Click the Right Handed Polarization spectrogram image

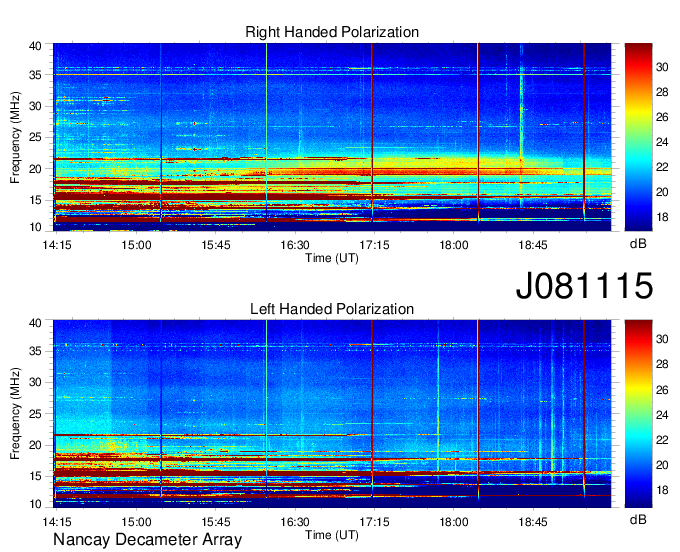click(x=332, y=137)
